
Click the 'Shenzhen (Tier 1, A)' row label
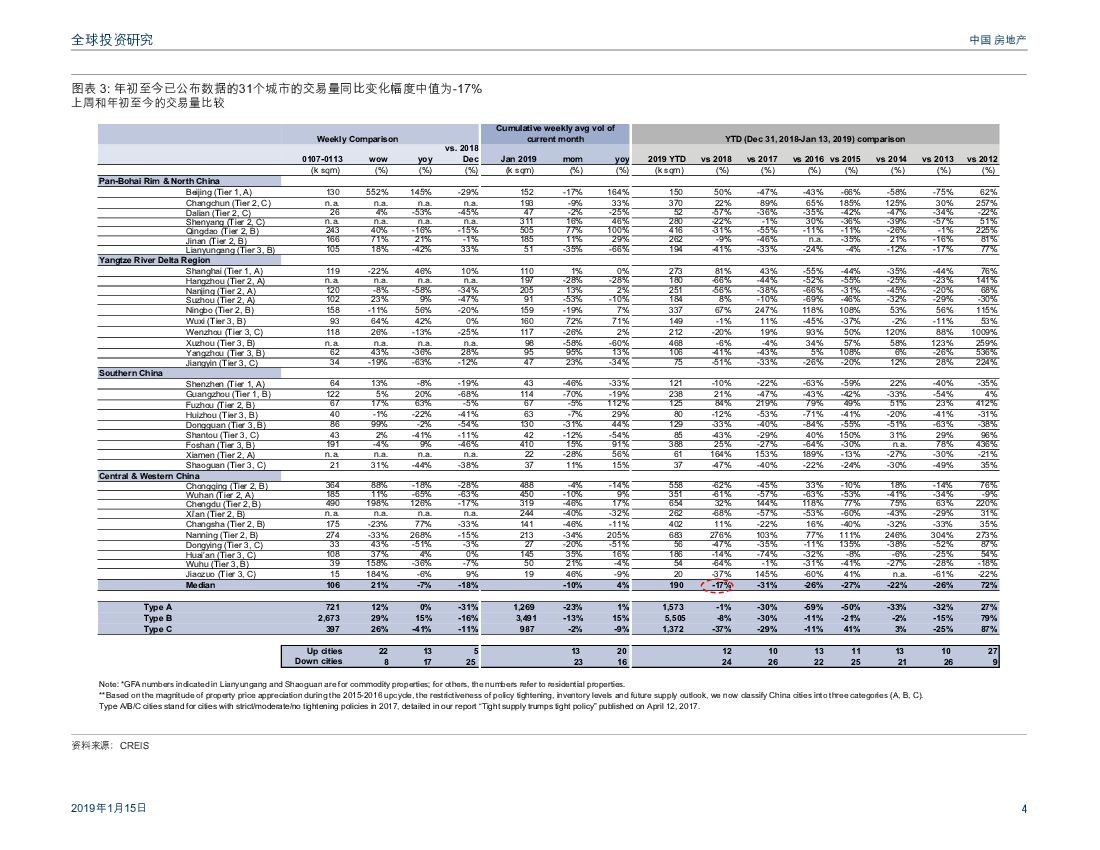(225, 384)
